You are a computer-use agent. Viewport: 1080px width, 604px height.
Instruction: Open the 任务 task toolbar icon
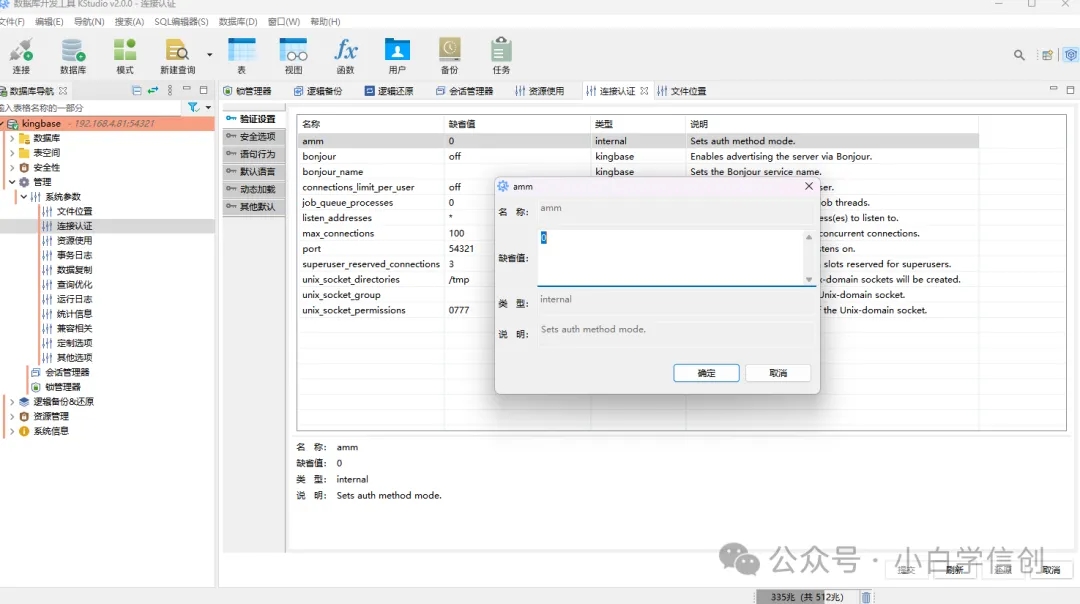501,56
